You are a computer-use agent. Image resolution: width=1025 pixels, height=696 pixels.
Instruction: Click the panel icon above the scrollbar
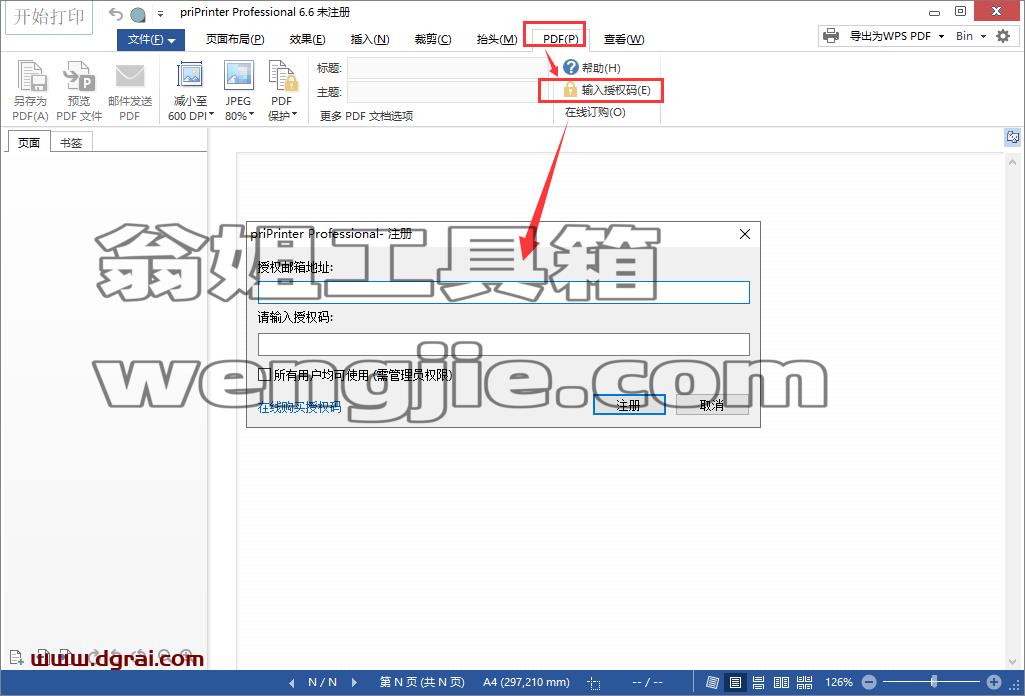[x=1013, y=137]
